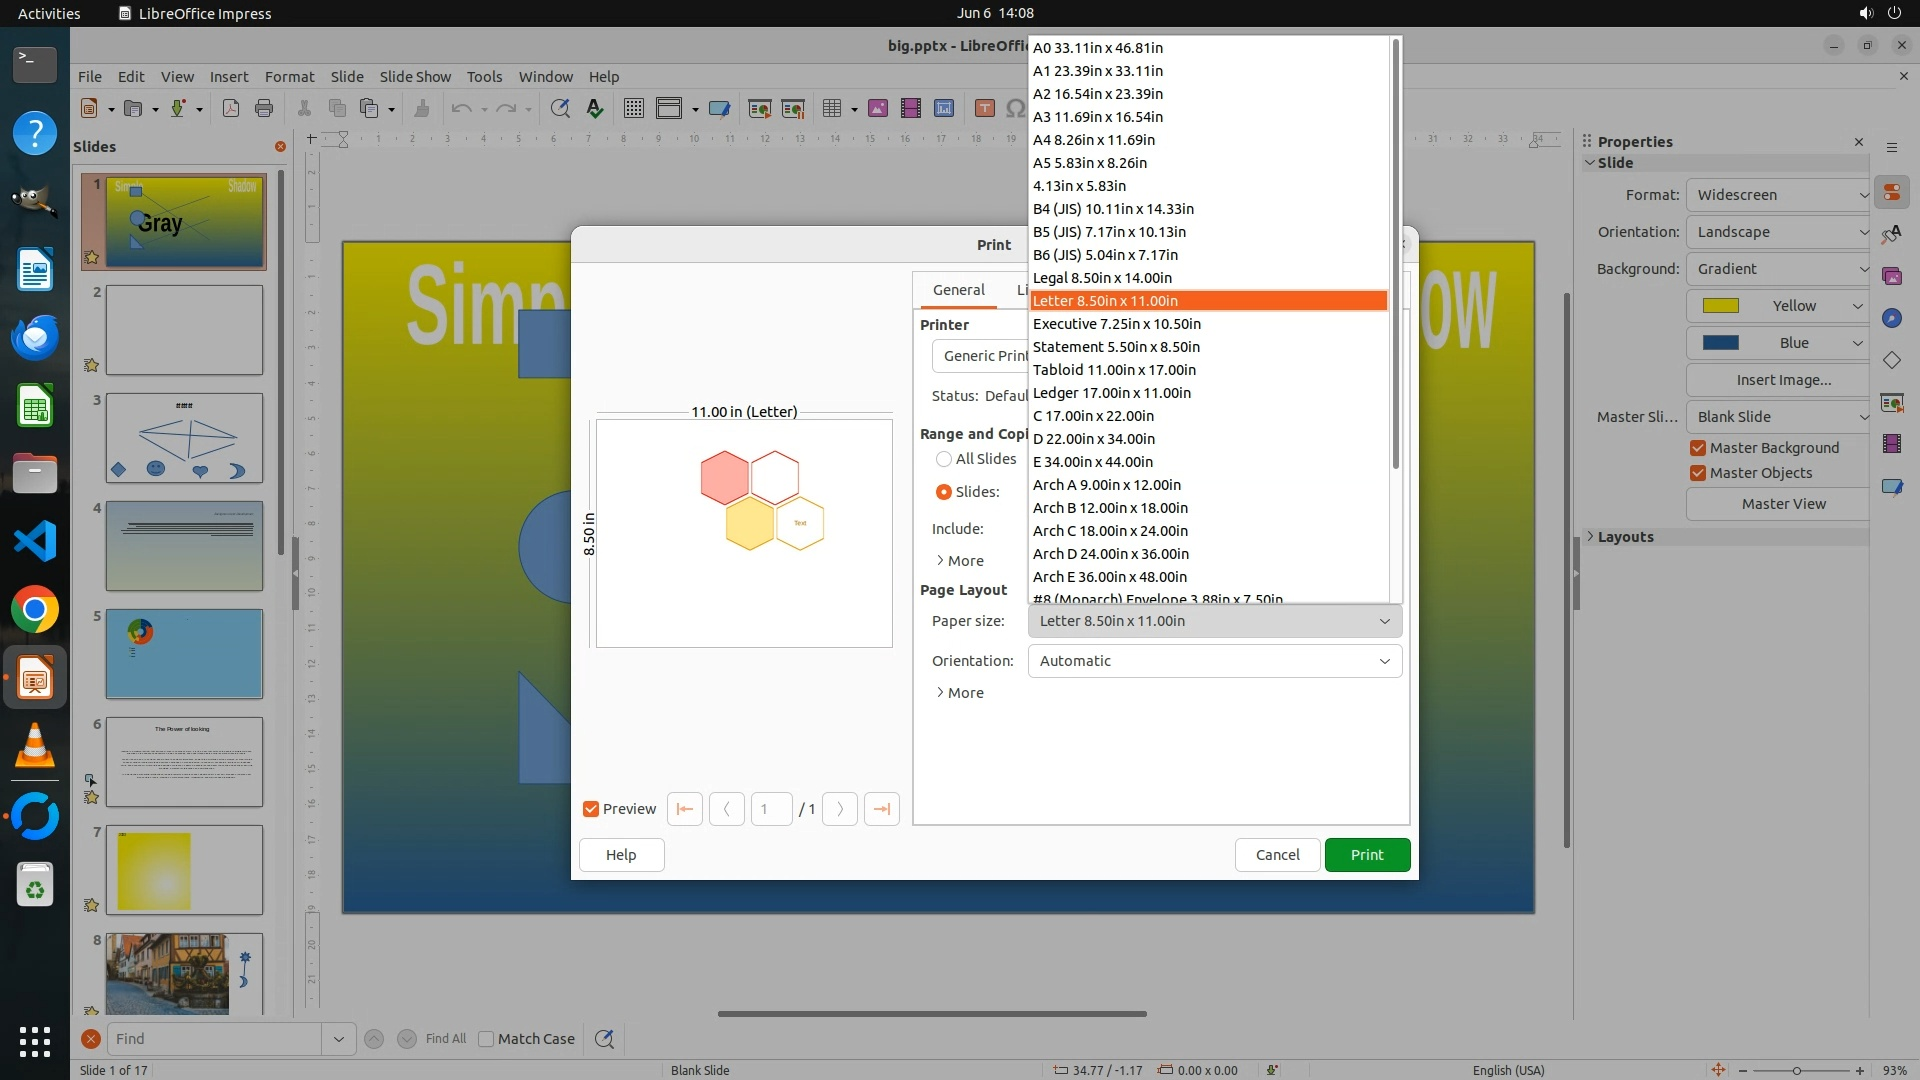Jump to last page in print preview
Screen dimensions: 1920x1080
[881, 809]
